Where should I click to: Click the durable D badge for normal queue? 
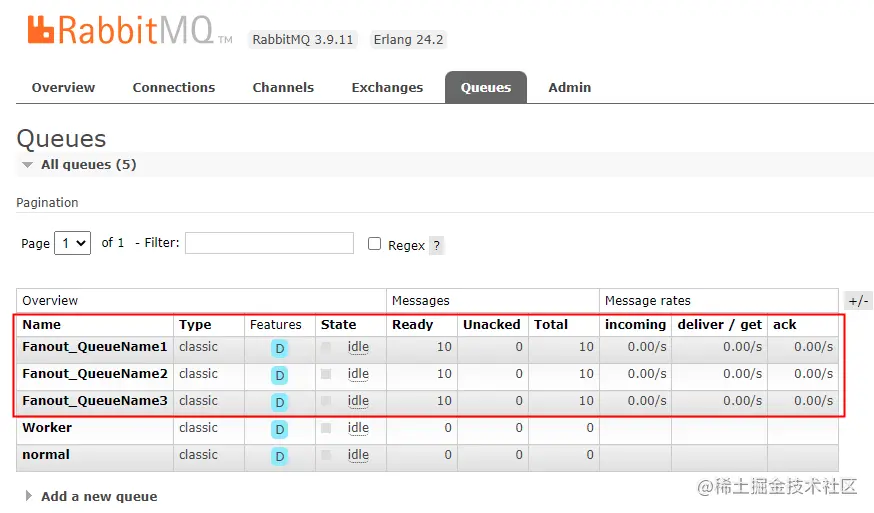[279, 456]
